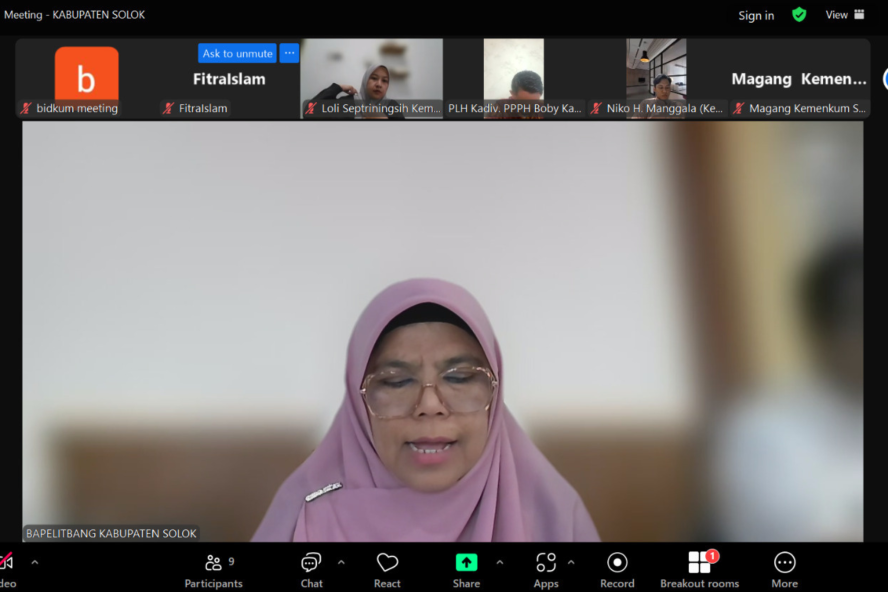Start recording with the Record button
This screenshot has width=888, height=592.
click(x=617, y=568)
